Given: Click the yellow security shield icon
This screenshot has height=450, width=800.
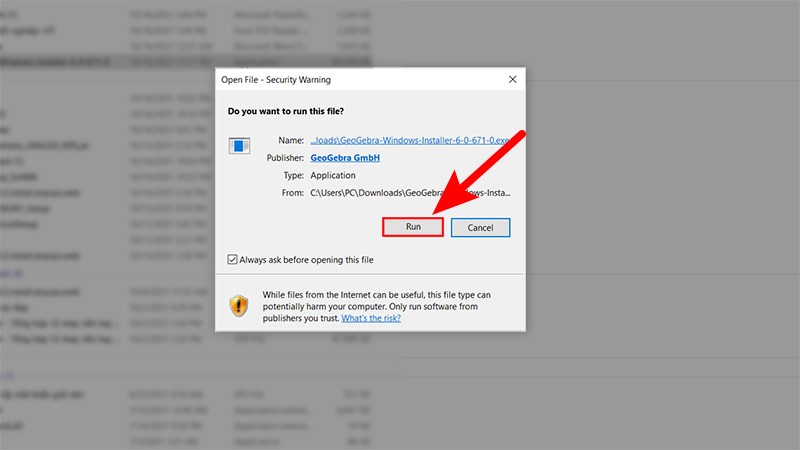Looking at the screenshot, I should (239, 306).
